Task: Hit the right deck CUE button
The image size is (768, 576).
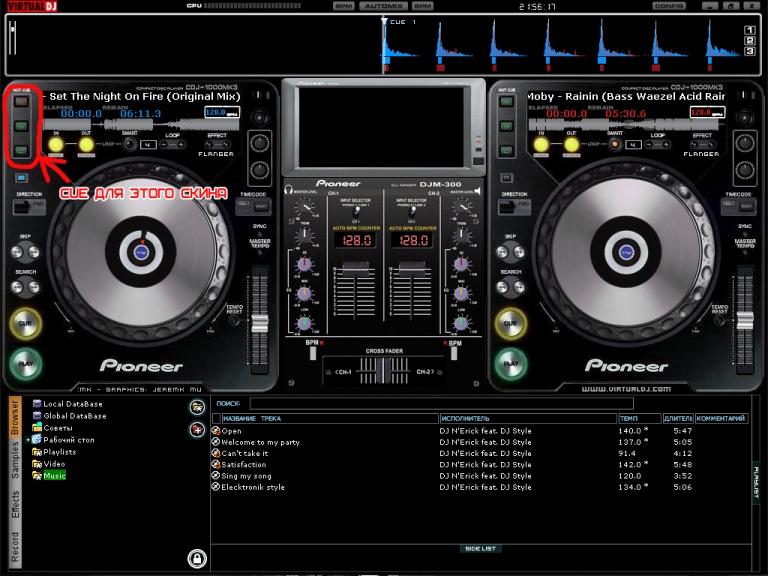Action: tap(511, 323)
